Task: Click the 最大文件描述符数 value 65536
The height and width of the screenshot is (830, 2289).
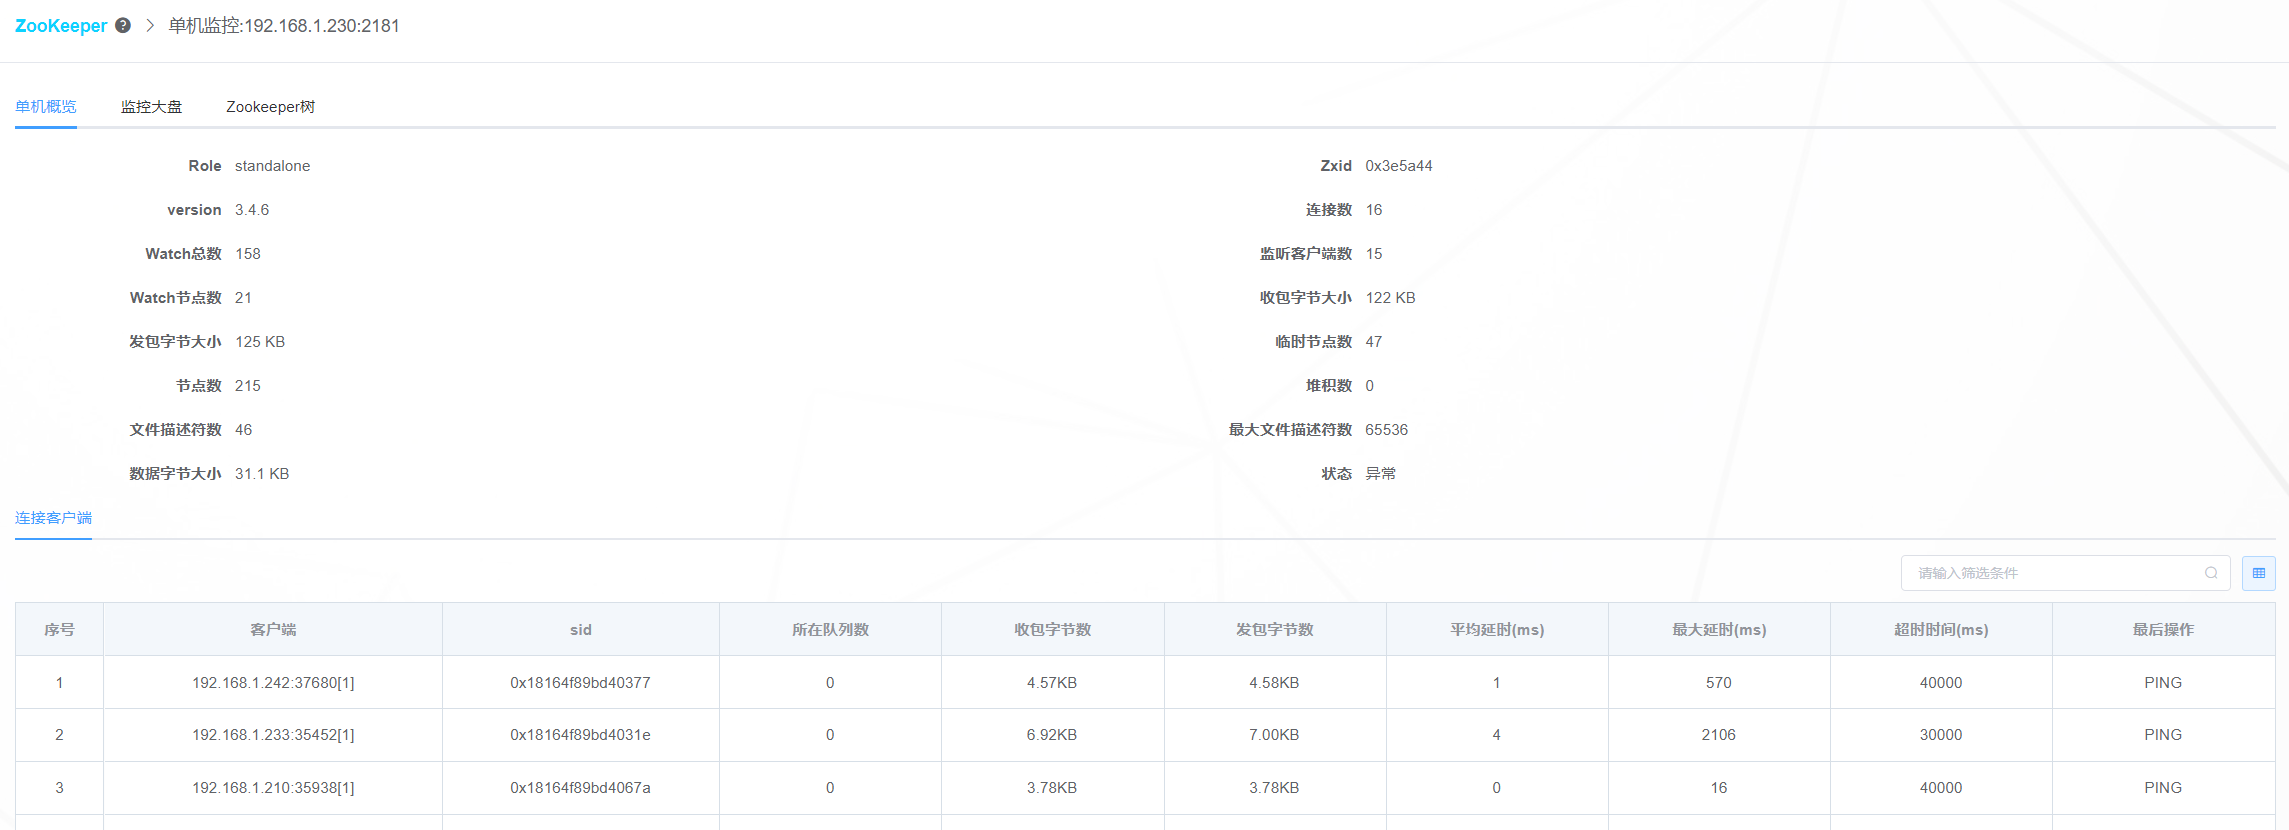Action: click(1387, 430)
